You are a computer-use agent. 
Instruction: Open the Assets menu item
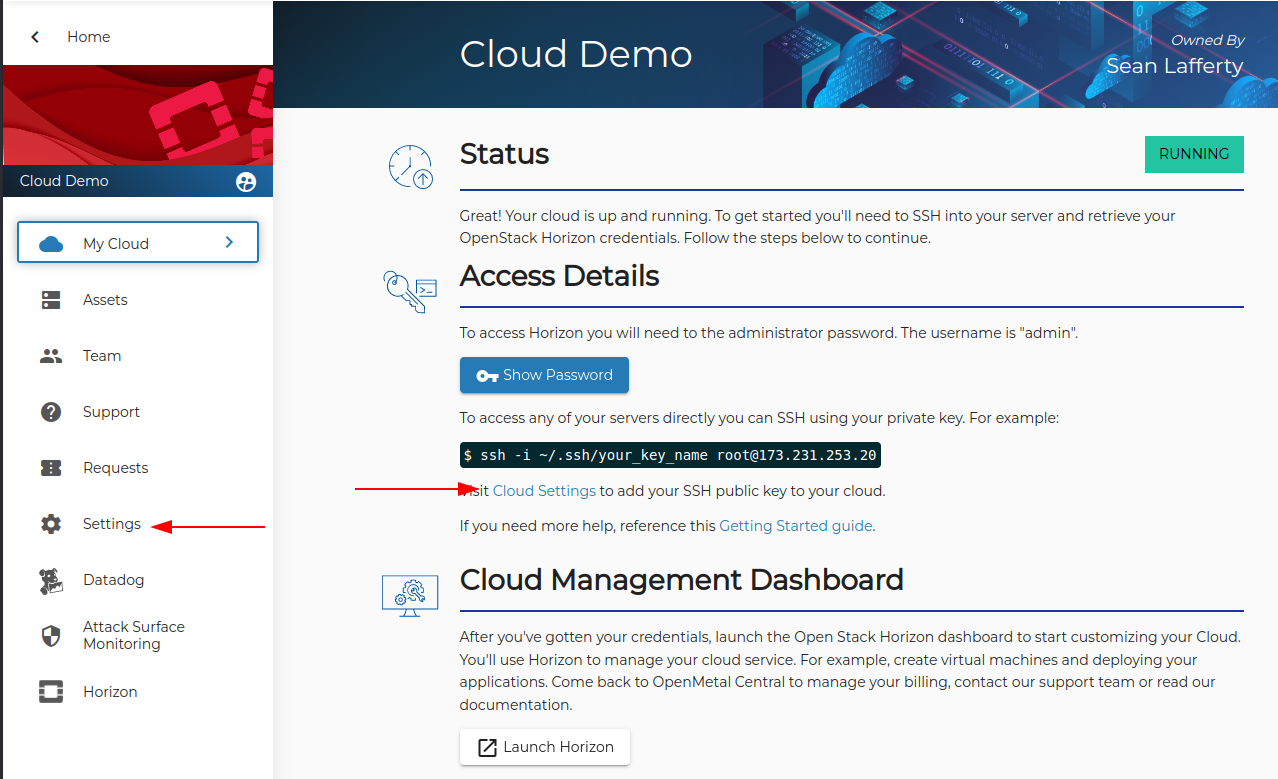coord(105,300)
